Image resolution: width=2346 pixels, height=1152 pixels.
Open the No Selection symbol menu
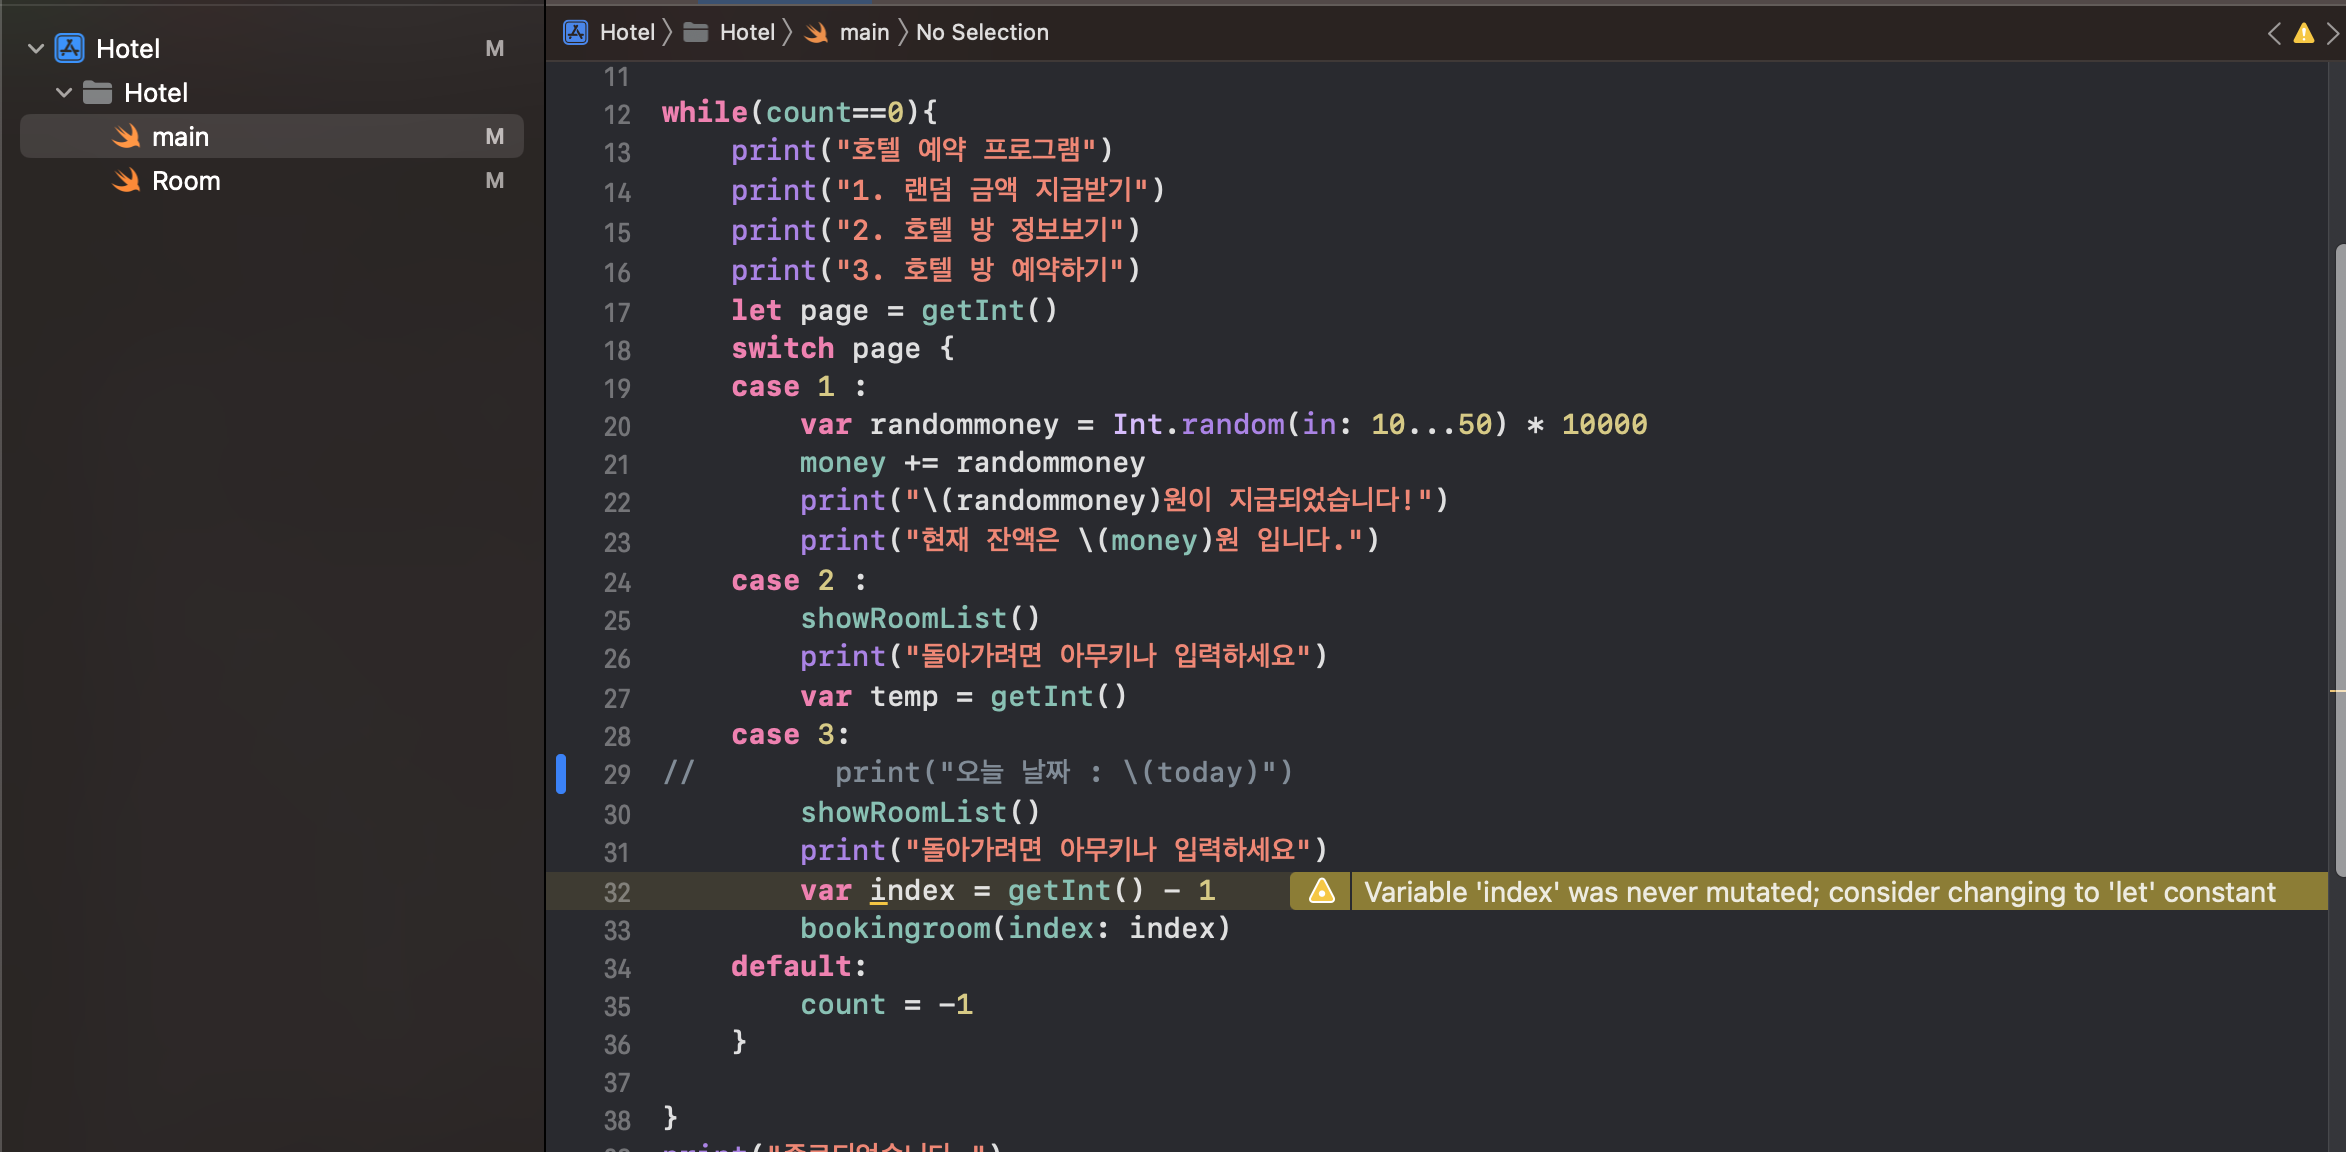(982, 33)
